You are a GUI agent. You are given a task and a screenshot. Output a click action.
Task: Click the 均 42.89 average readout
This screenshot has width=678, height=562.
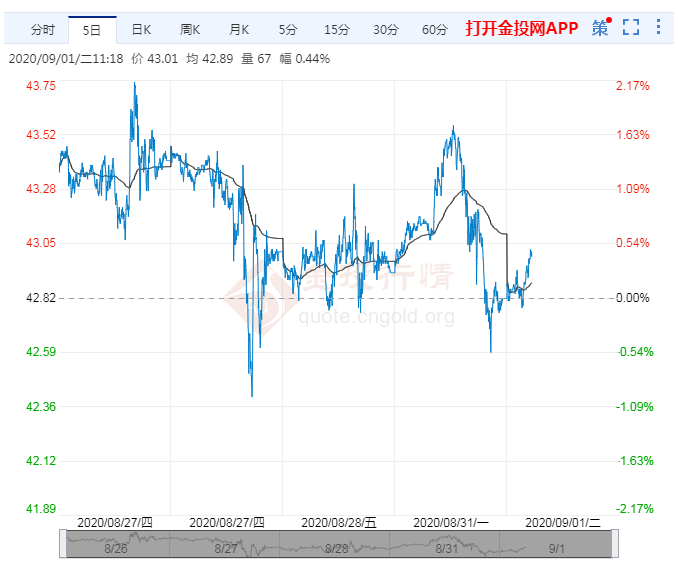(x=210, y=59)
